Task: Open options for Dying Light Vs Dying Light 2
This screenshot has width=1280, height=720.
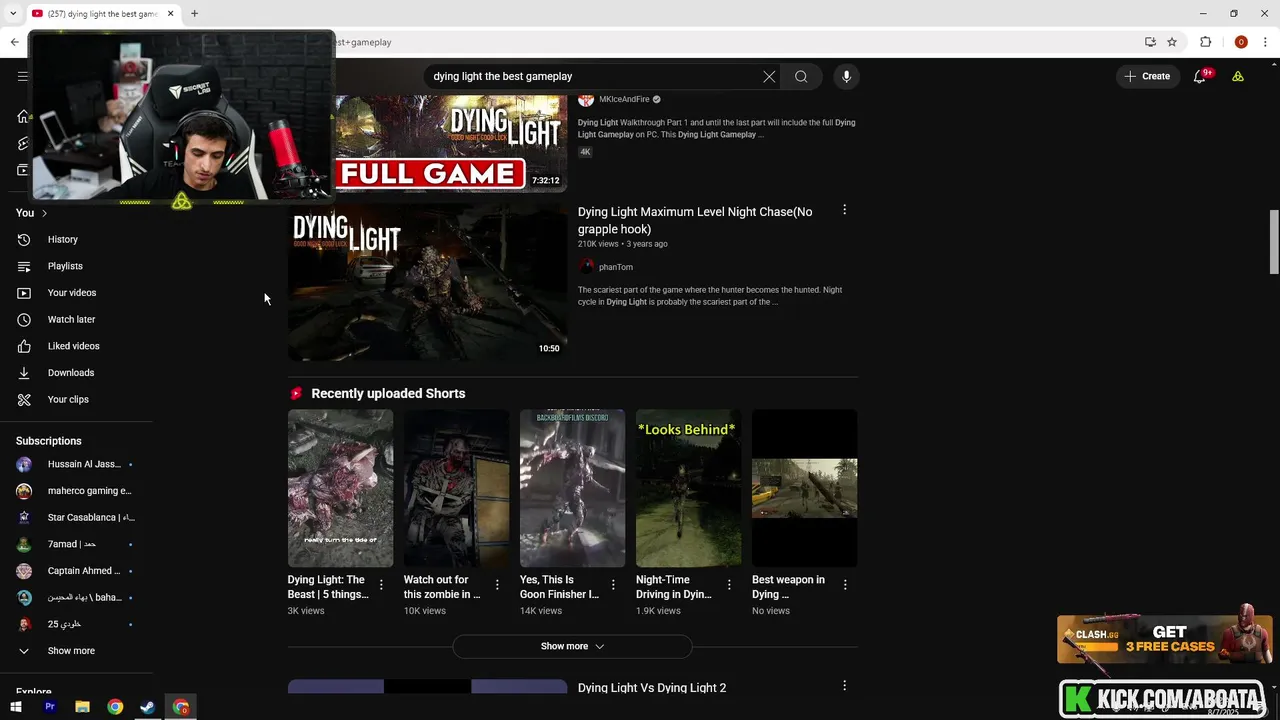Action: coord(844,686)
